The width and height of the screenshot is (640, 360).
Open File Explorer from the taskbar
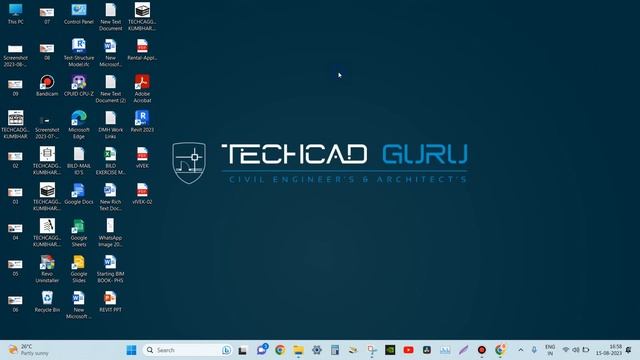(298, 350)
